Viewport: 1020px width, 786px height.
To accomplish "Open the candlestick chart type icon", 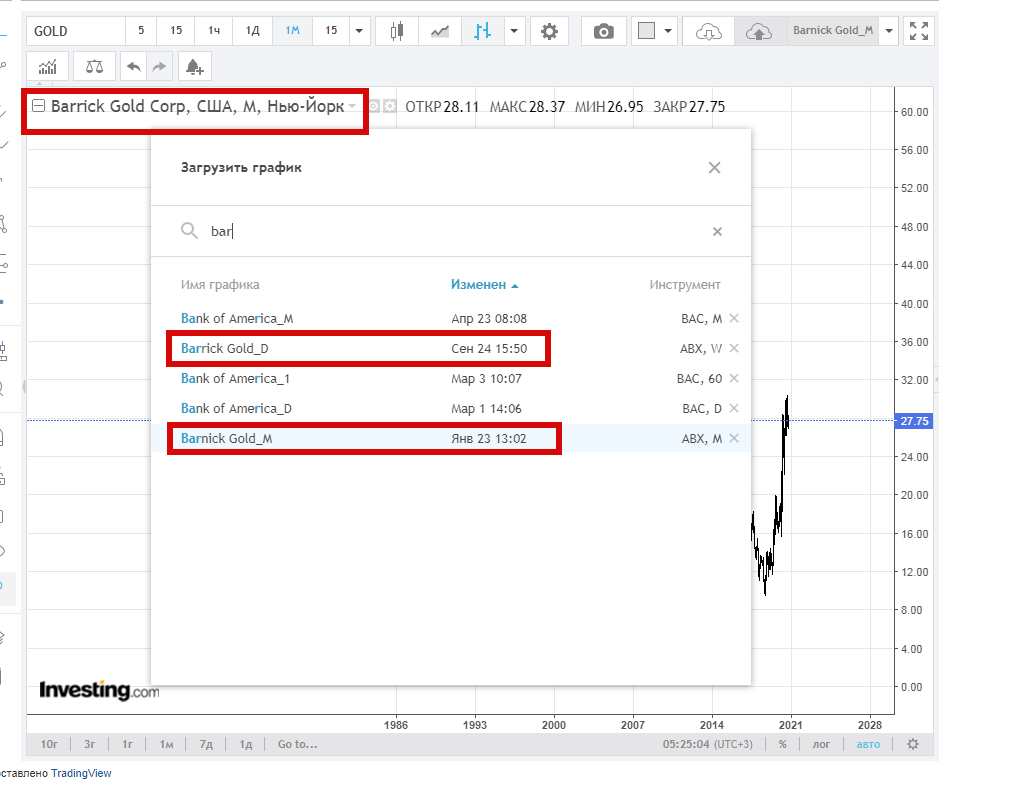I will coord(396,31).
